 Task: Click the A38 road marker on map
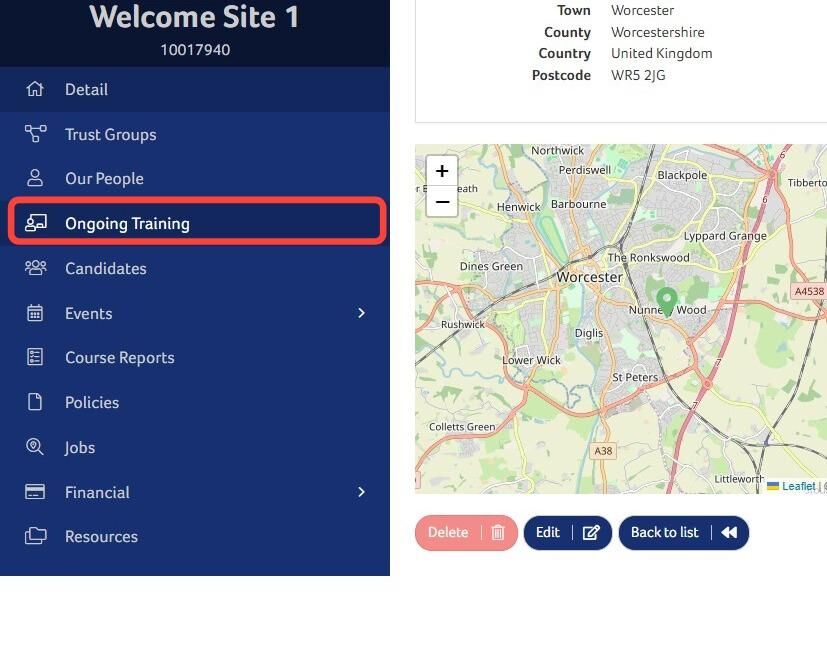[603, 451]
